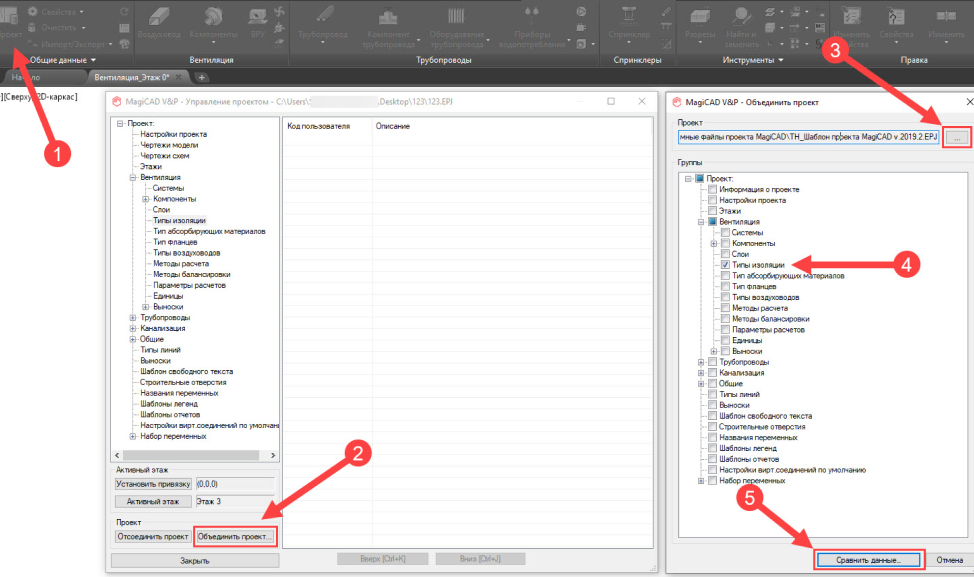This screenshot has width=974, height=577.
Task: Check the Информация о проекте checkbox
Action: (712, 189)
